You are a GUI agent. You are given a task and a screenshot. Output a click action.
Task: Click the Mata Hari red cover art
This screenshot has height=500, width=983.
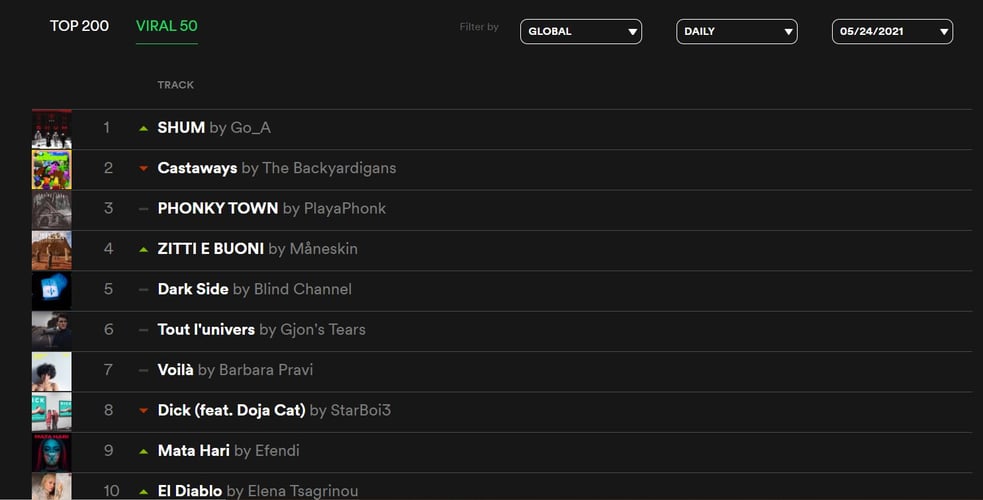point(52,452)
